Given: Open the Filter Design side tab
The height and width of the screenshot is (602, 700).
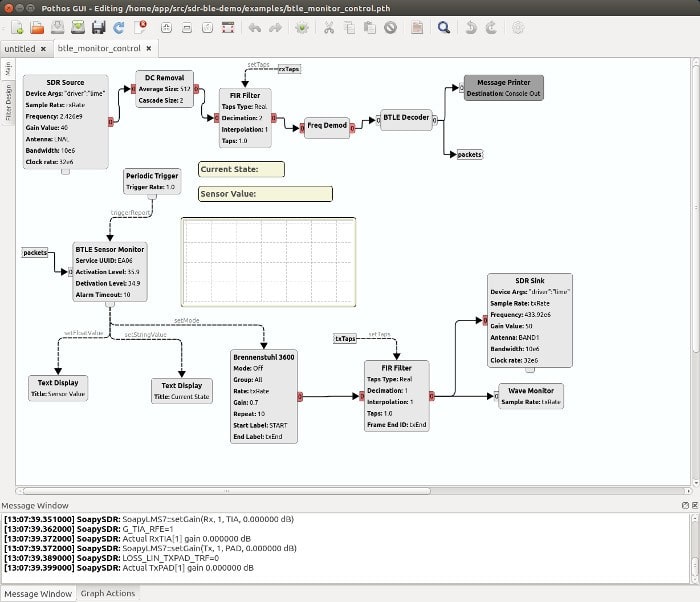Looking at the screenshot, I should click(8, 103).
